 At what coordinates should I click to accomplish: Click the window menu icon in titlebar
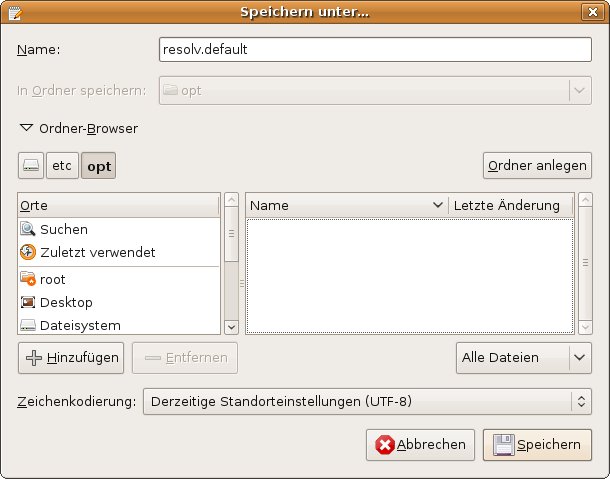pyautogui.click(x=14, y=12)
